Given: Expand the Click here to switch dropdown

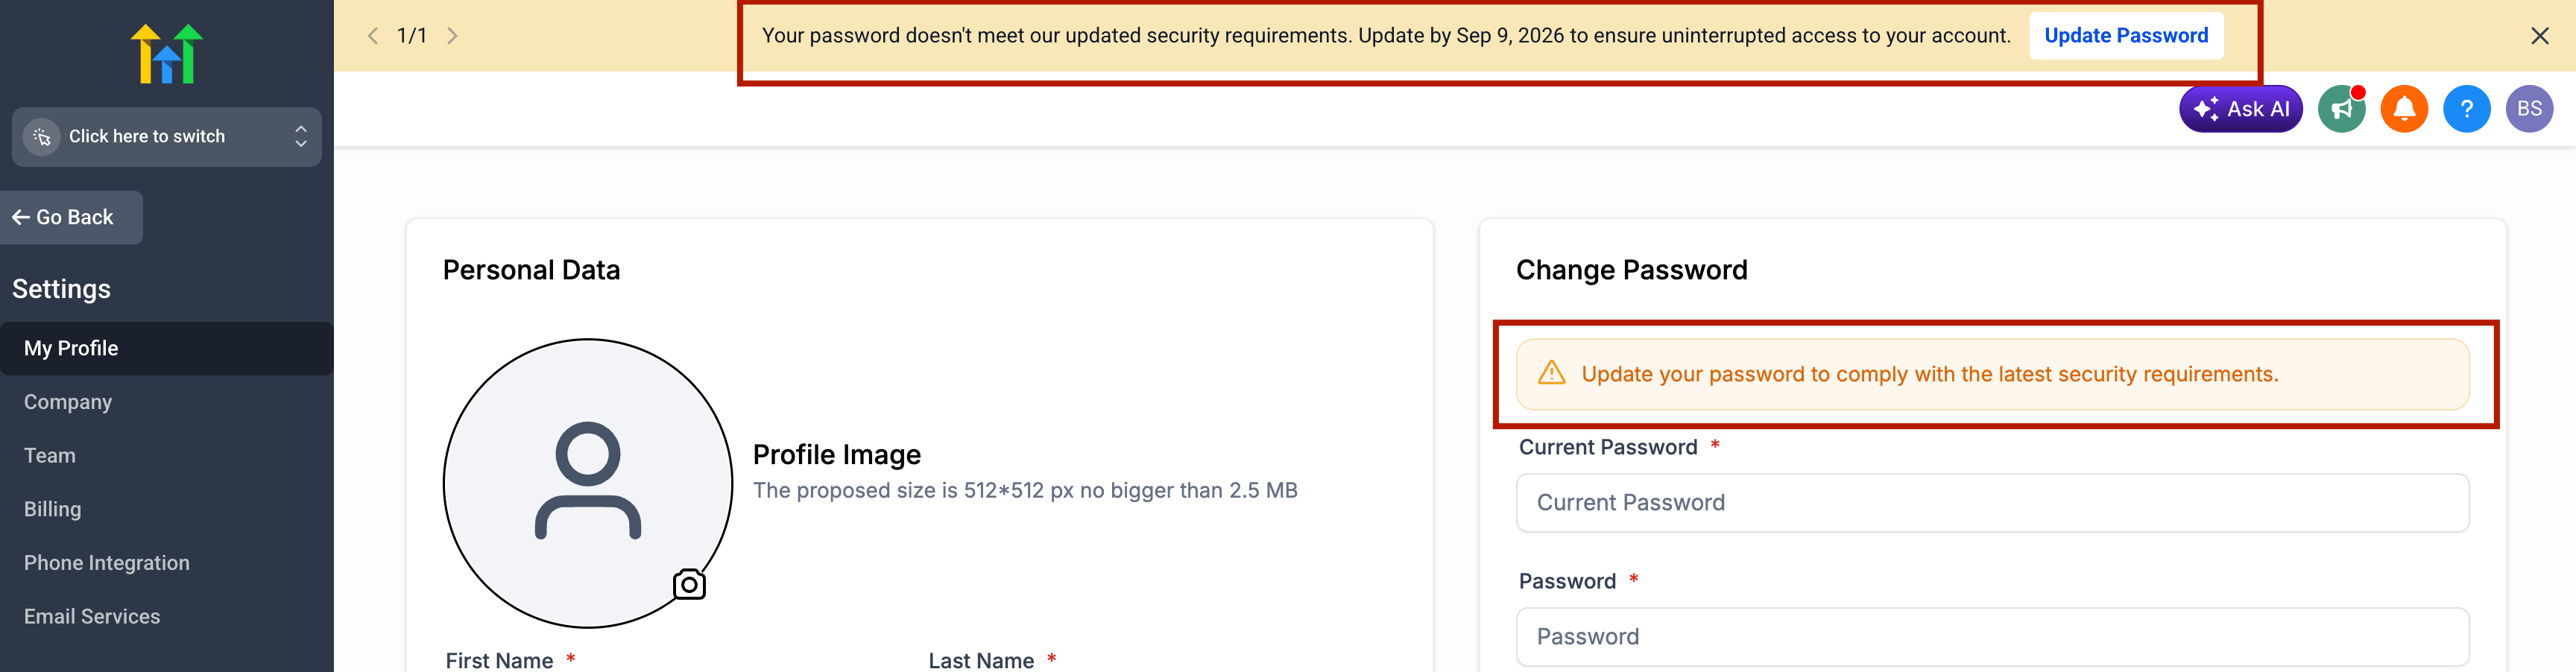Looking at the screenshot, I should [x=166, y=137].
